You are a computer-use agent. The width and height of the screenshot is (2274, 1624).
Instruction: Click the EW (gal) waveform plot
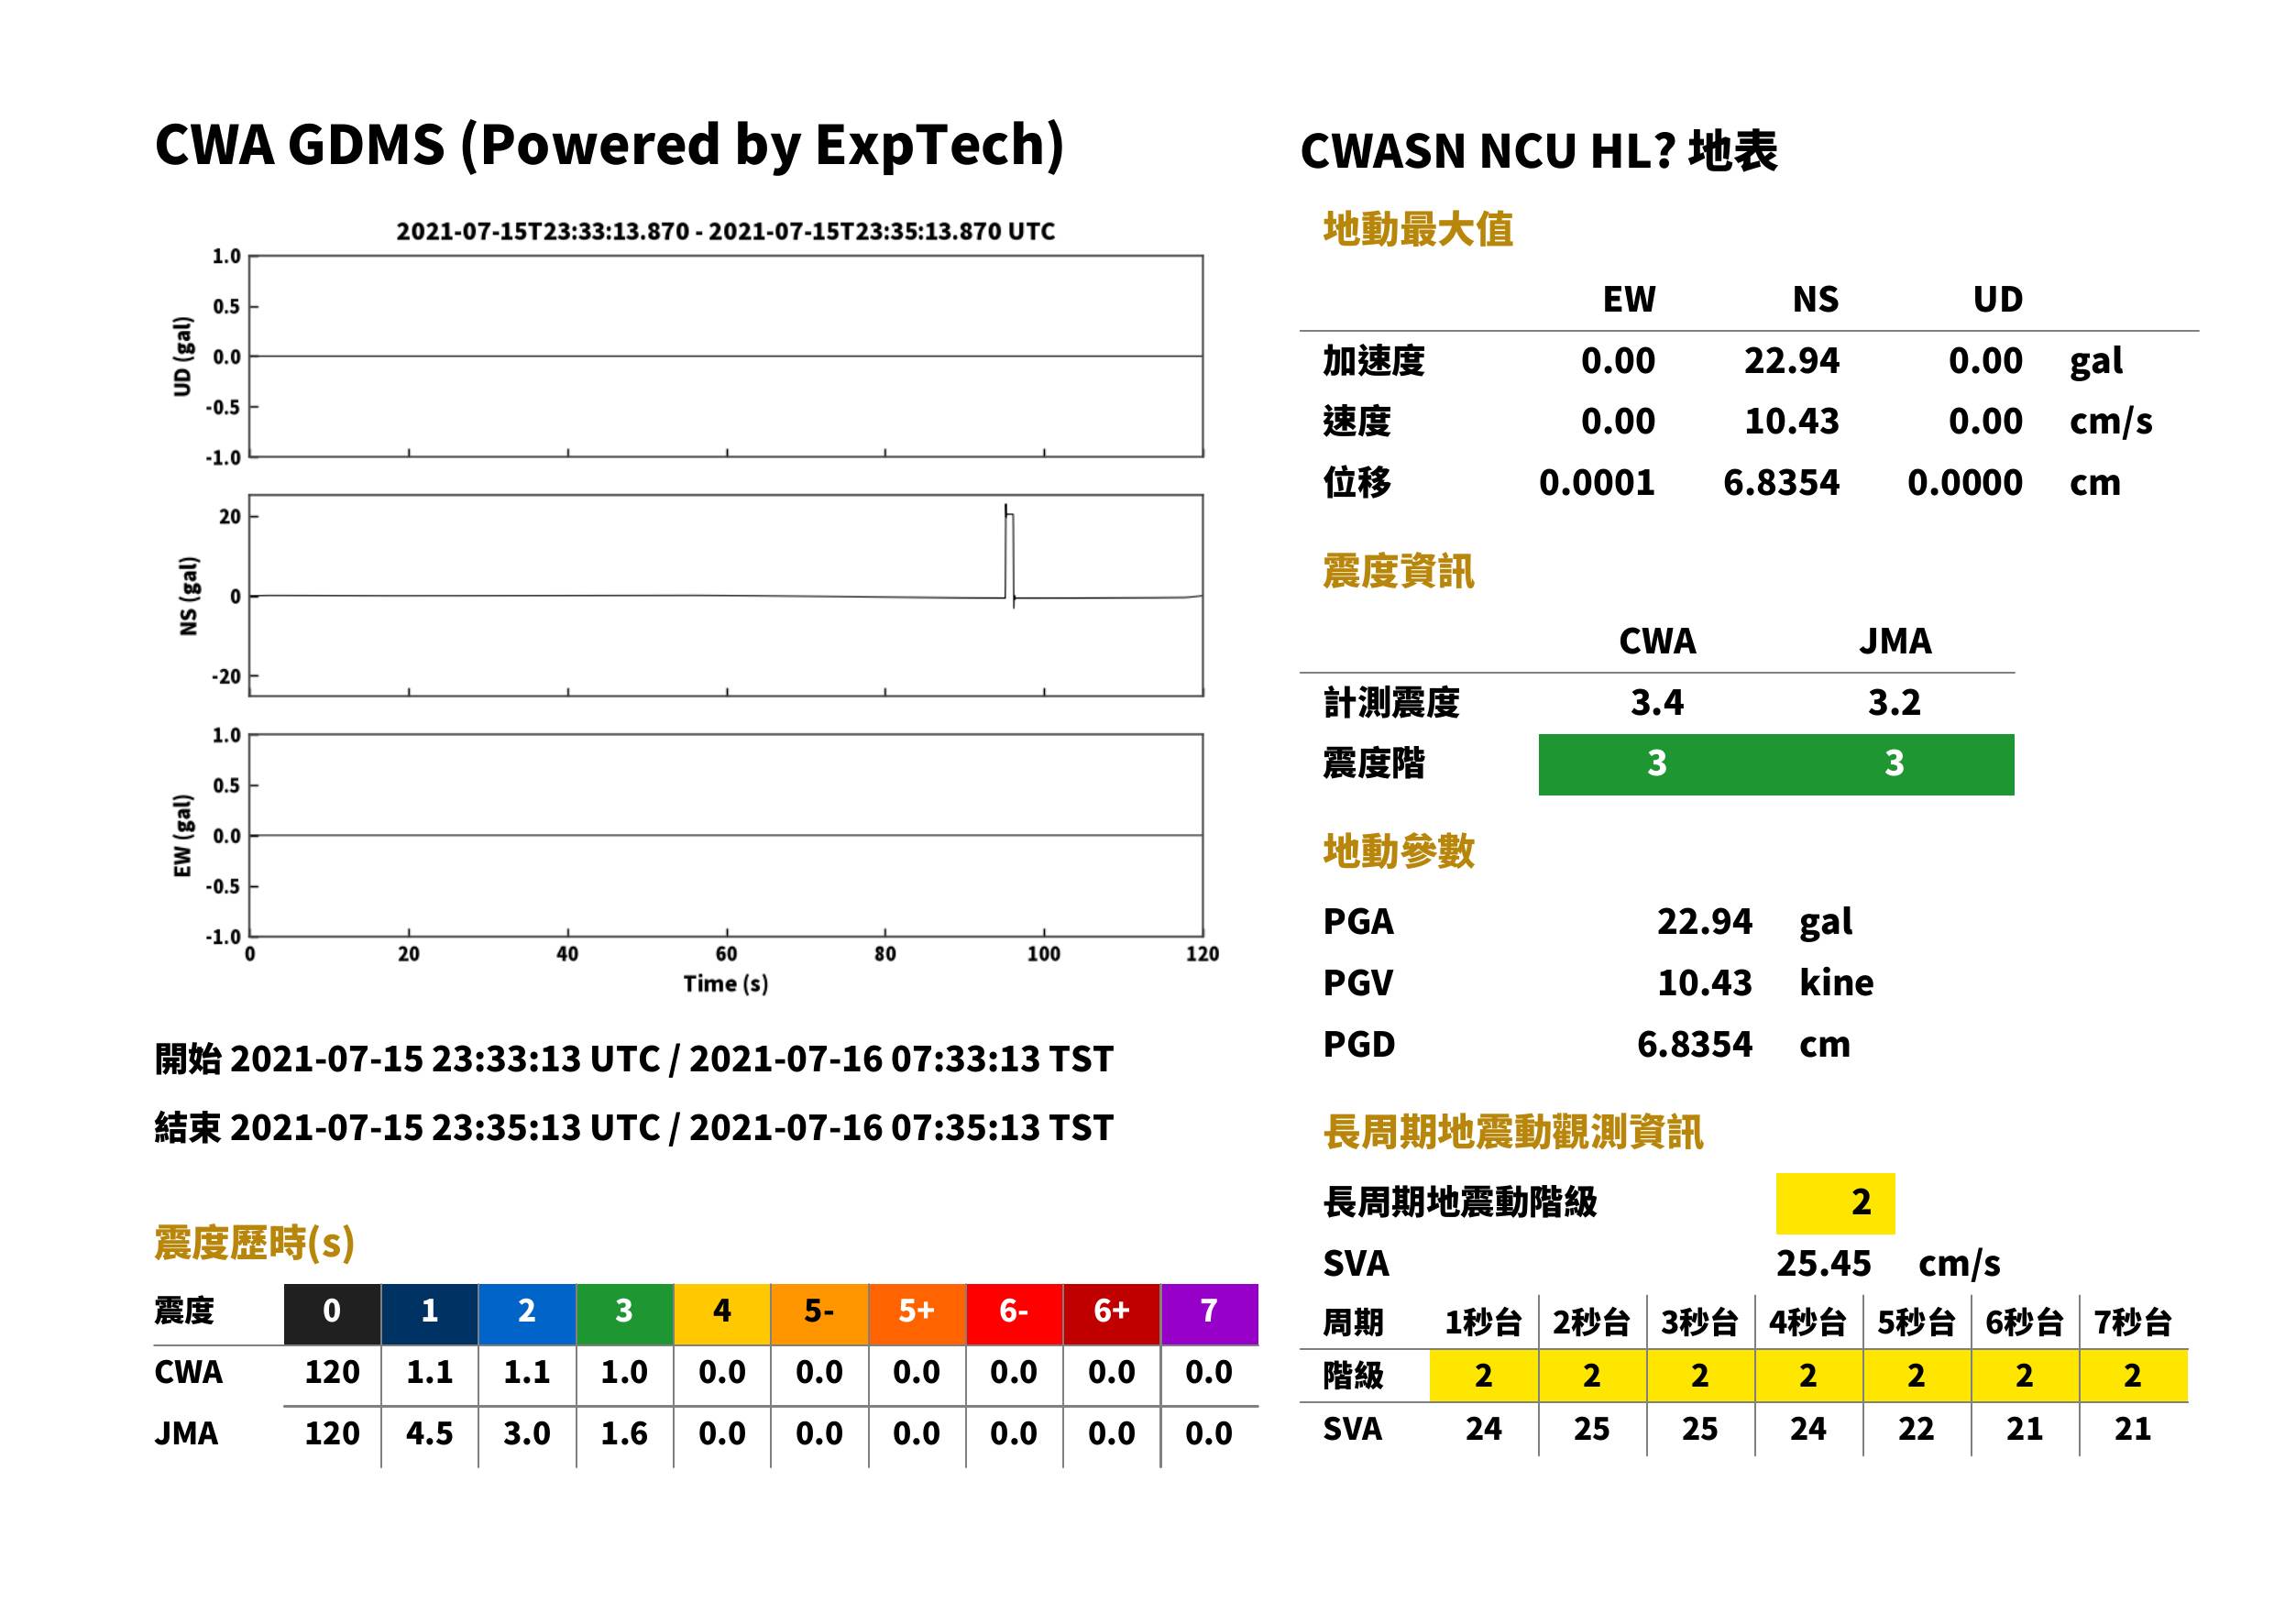[x=726, y=835]
